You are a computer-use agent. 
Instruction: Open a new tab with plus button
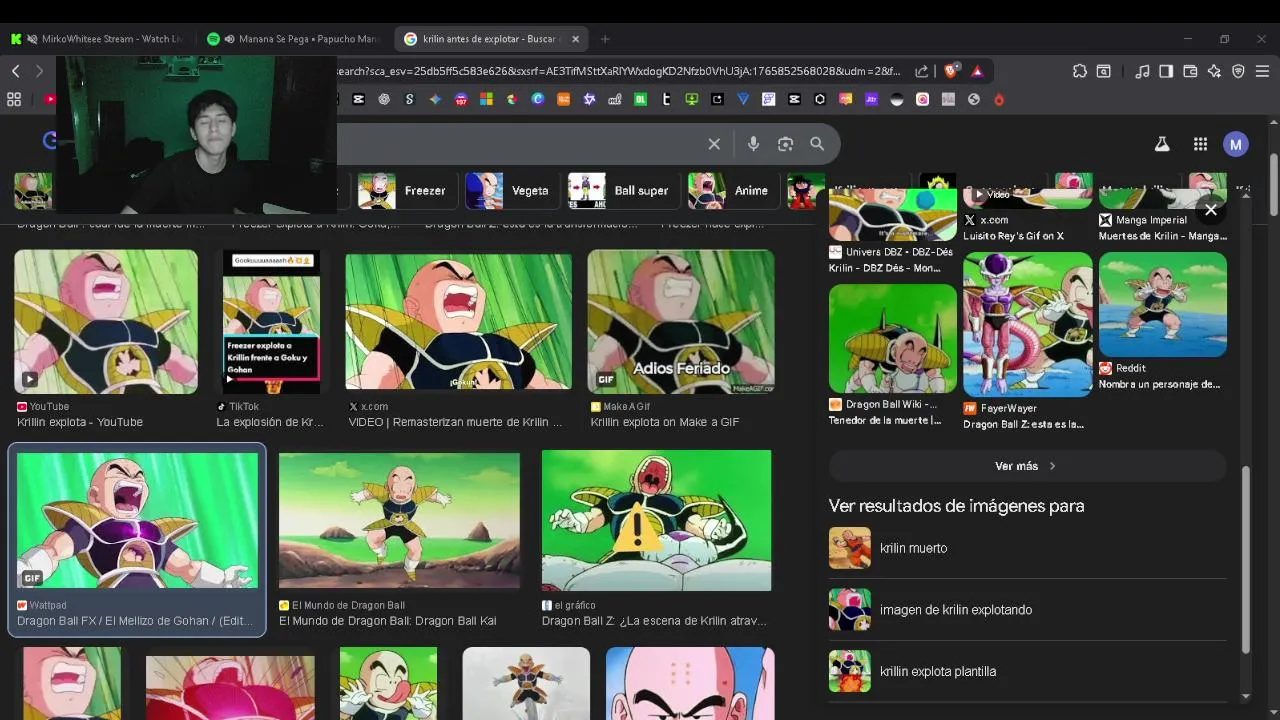point(605,39)
